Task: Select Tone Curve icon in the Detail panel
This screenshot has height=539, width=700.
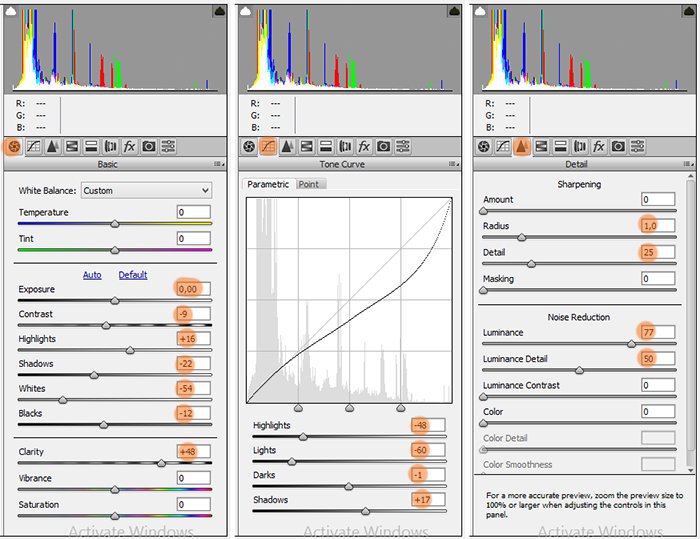Action: click(x=502, y=146)
